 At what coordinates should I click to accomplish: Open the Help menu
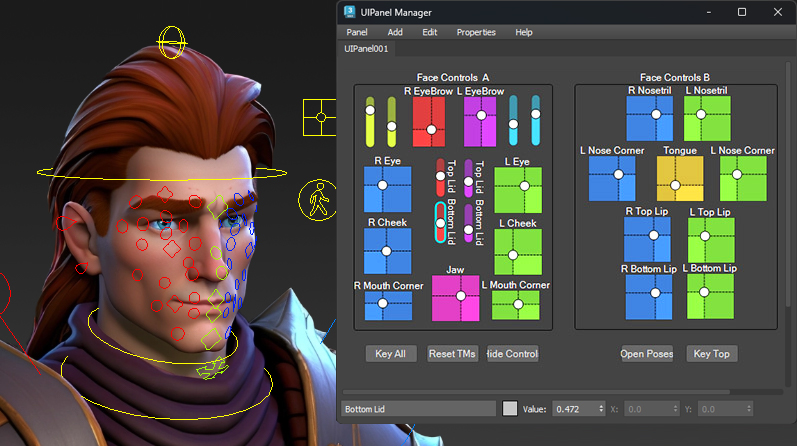click(x=524, y=32)
